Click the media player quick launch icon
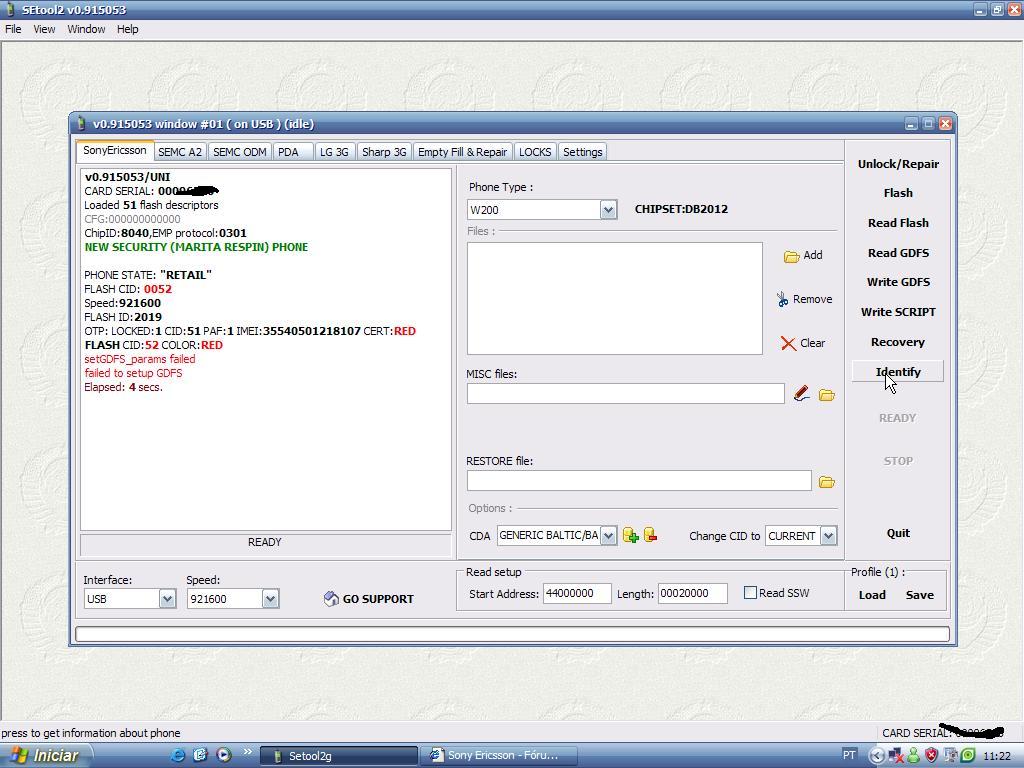The image size is (1024, 768). (224, 755)
